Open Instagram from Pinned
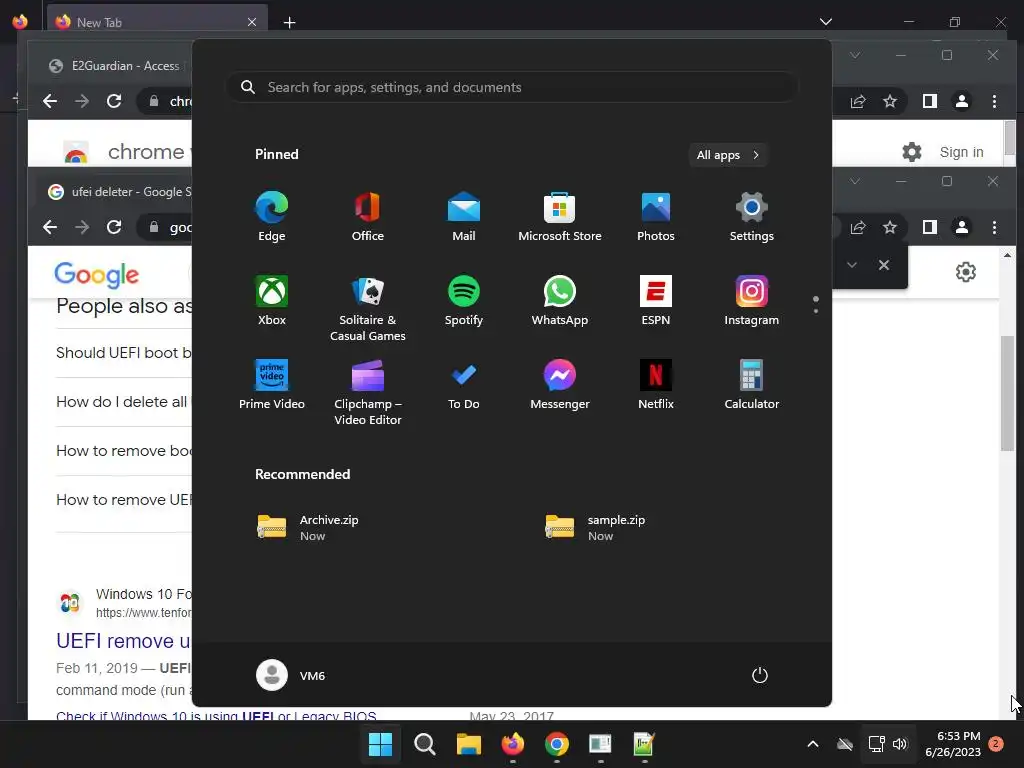Screen dimensions: 1024x768 pyautogui.click(x=752, y=300)
